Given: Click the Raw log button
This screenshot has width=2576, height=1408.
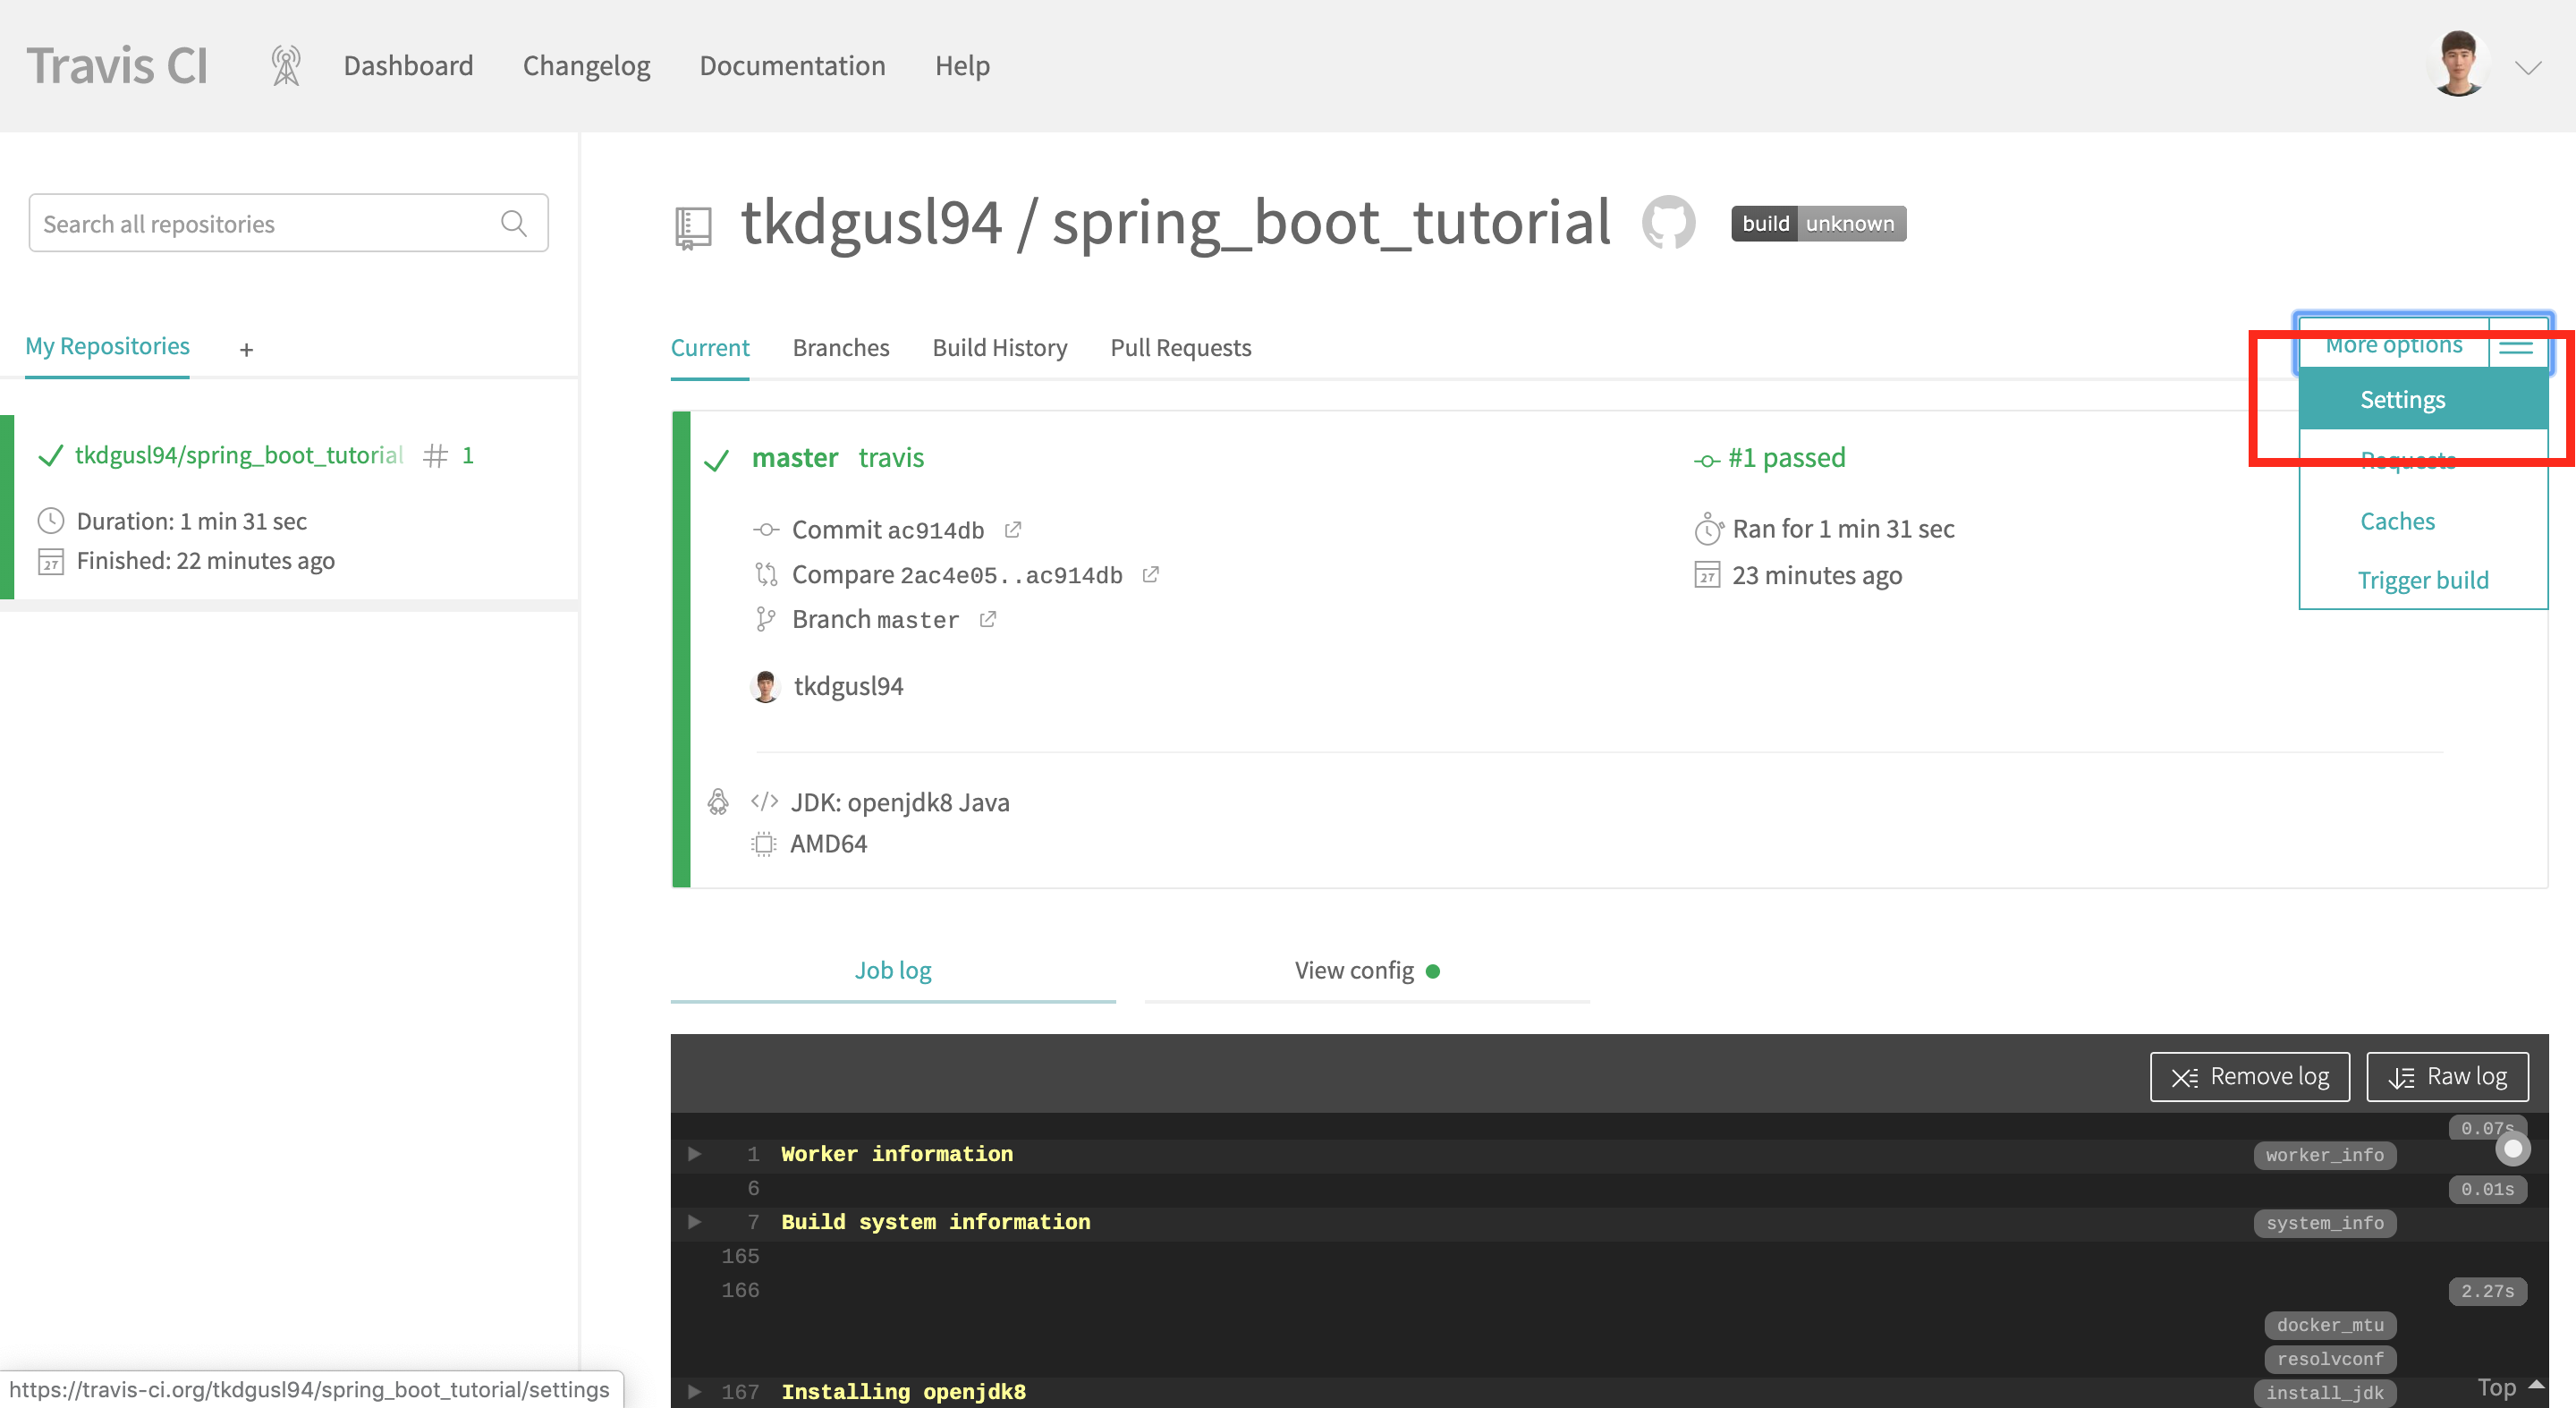Looking at the screenshot, I should click(x=2447, y=1076).
